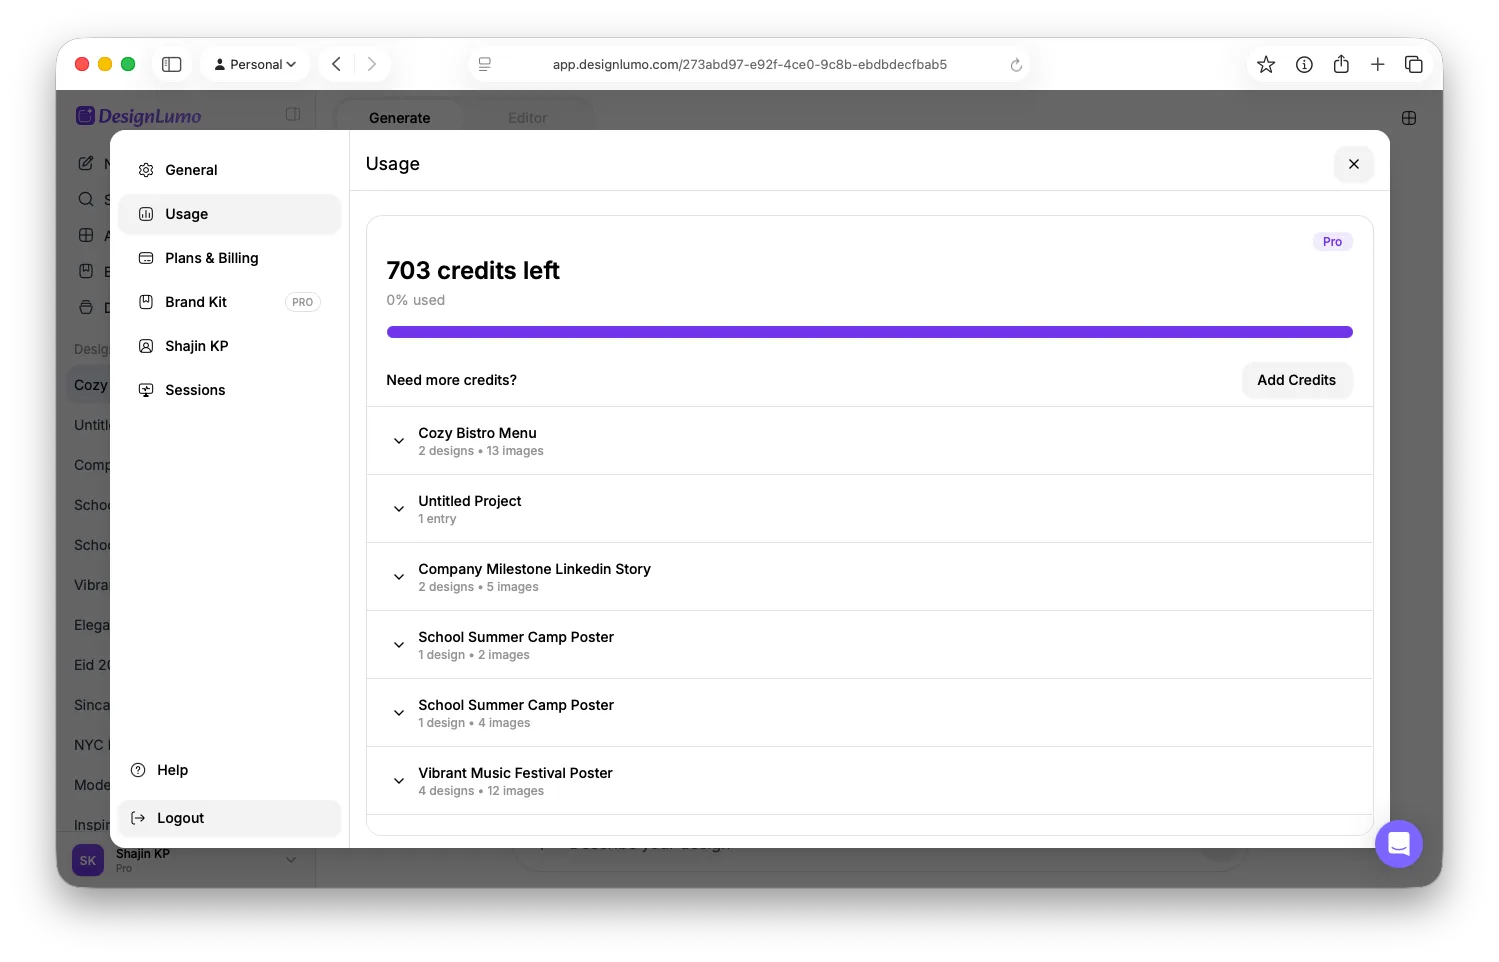Click the bookmark star icon

(x=1266, y=64)
